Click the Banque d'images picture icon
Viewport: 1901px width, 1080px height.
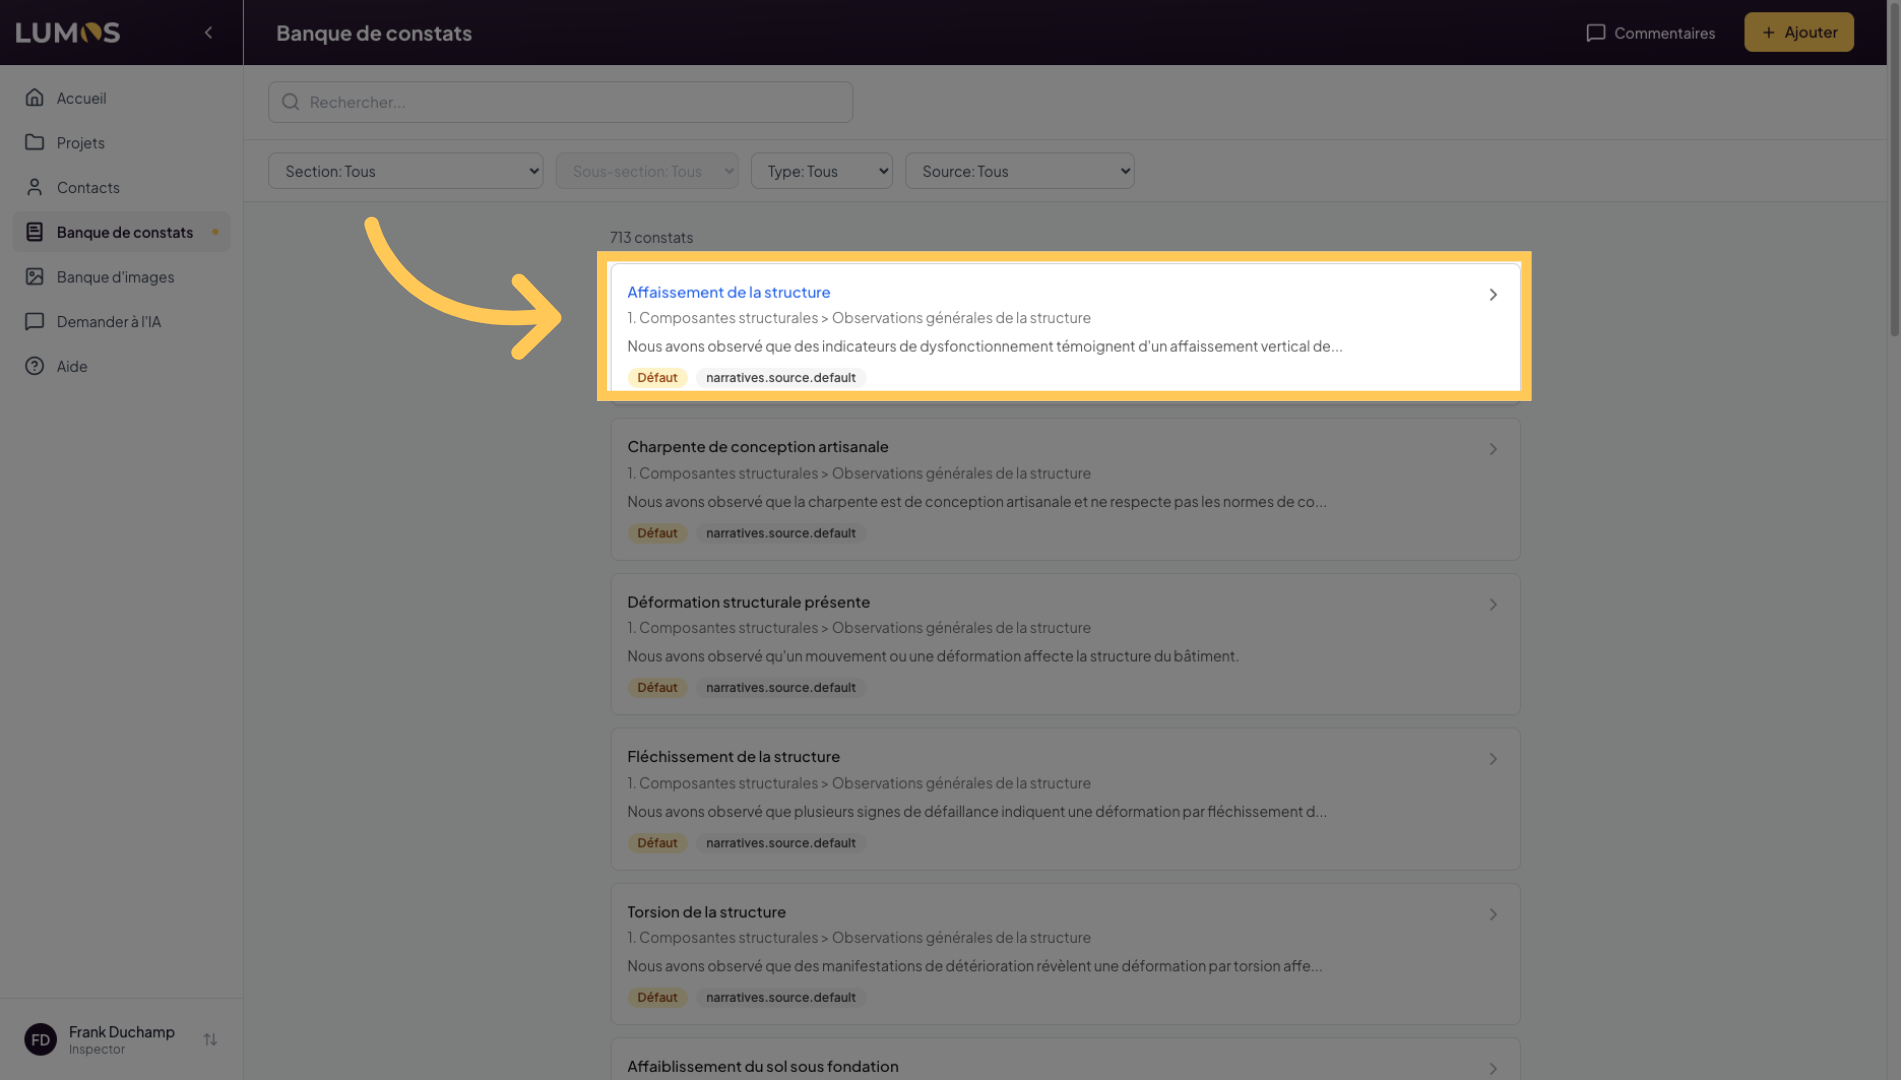(x=35, y=277)
